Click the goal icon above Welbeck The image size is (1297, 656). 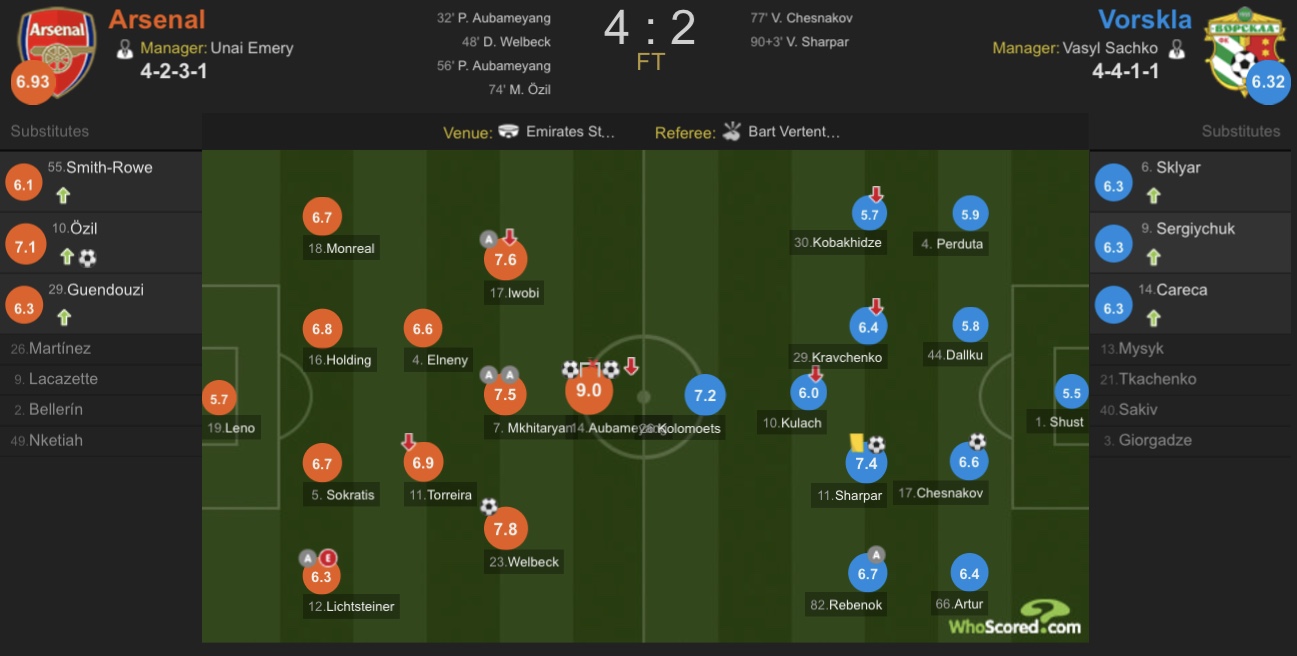point(488,507)
